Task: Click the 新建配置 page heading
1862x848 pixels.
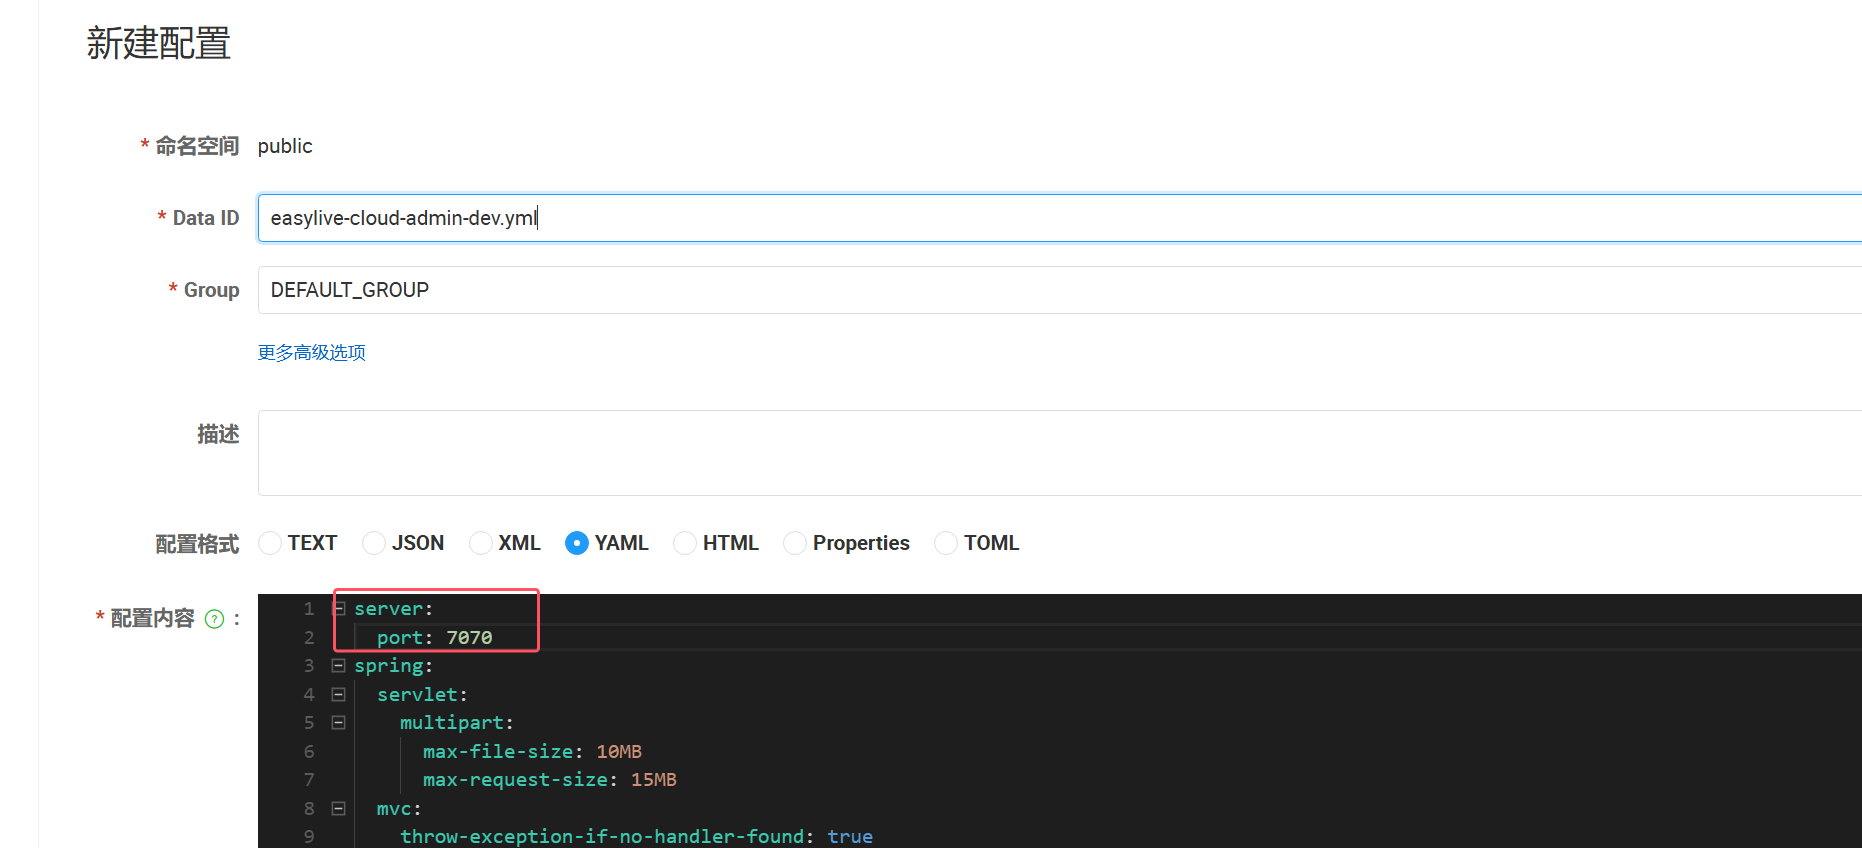Action: (x=159, y=43)
